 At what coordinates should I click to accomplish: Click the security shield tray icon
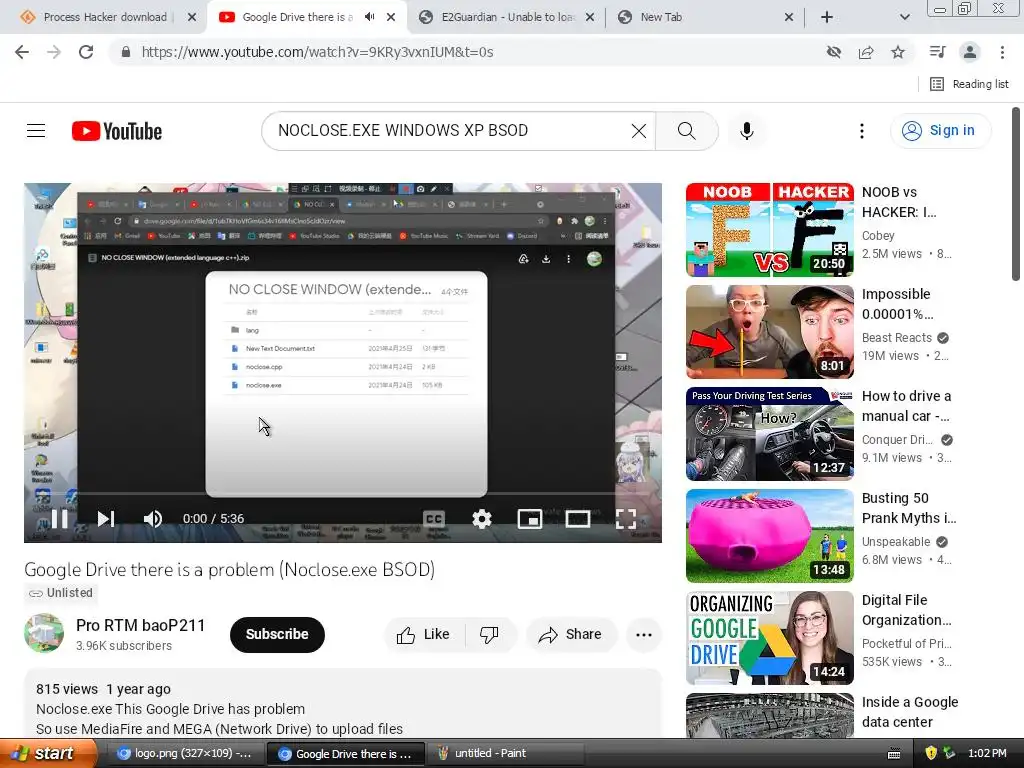click(x=931, y=753)
